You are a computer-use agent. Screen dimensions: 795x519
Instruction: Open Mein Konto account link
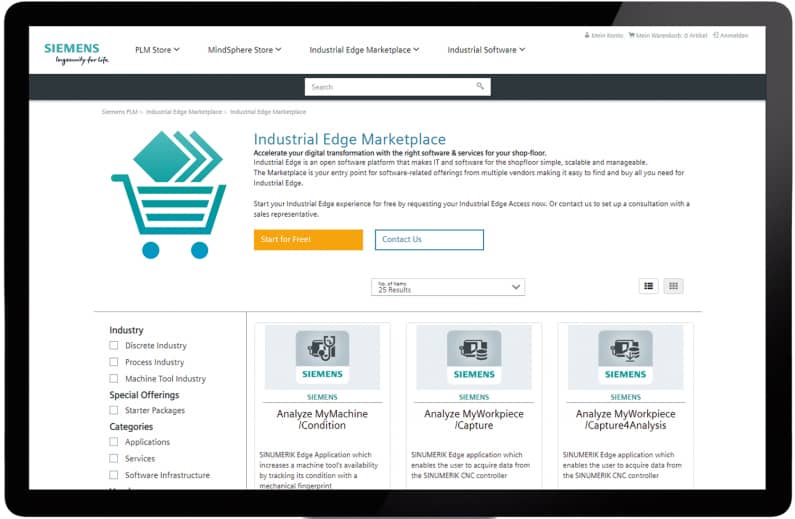pyautogui.click(x=603, y=35)
